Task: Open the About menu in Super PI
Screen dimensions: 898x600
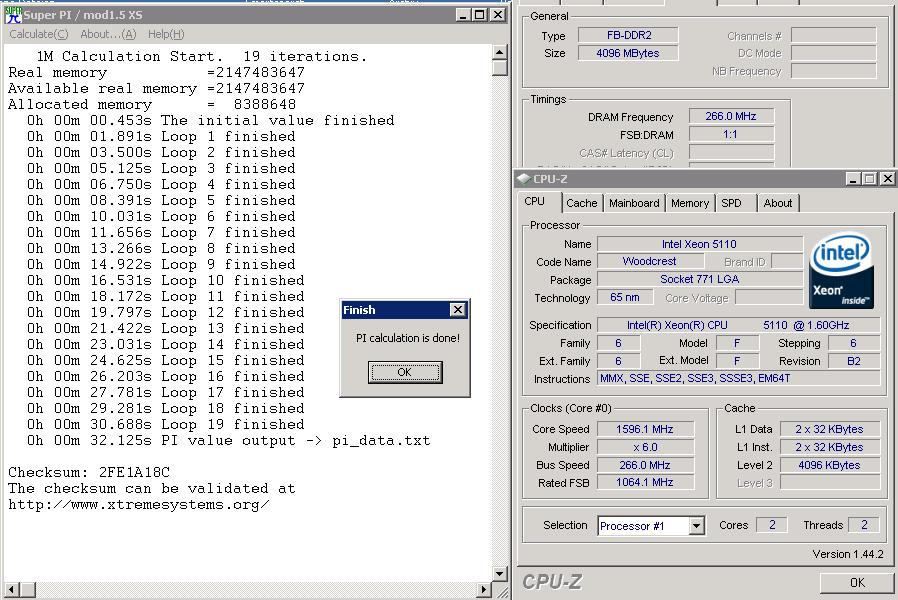Action: coord(108,34)
